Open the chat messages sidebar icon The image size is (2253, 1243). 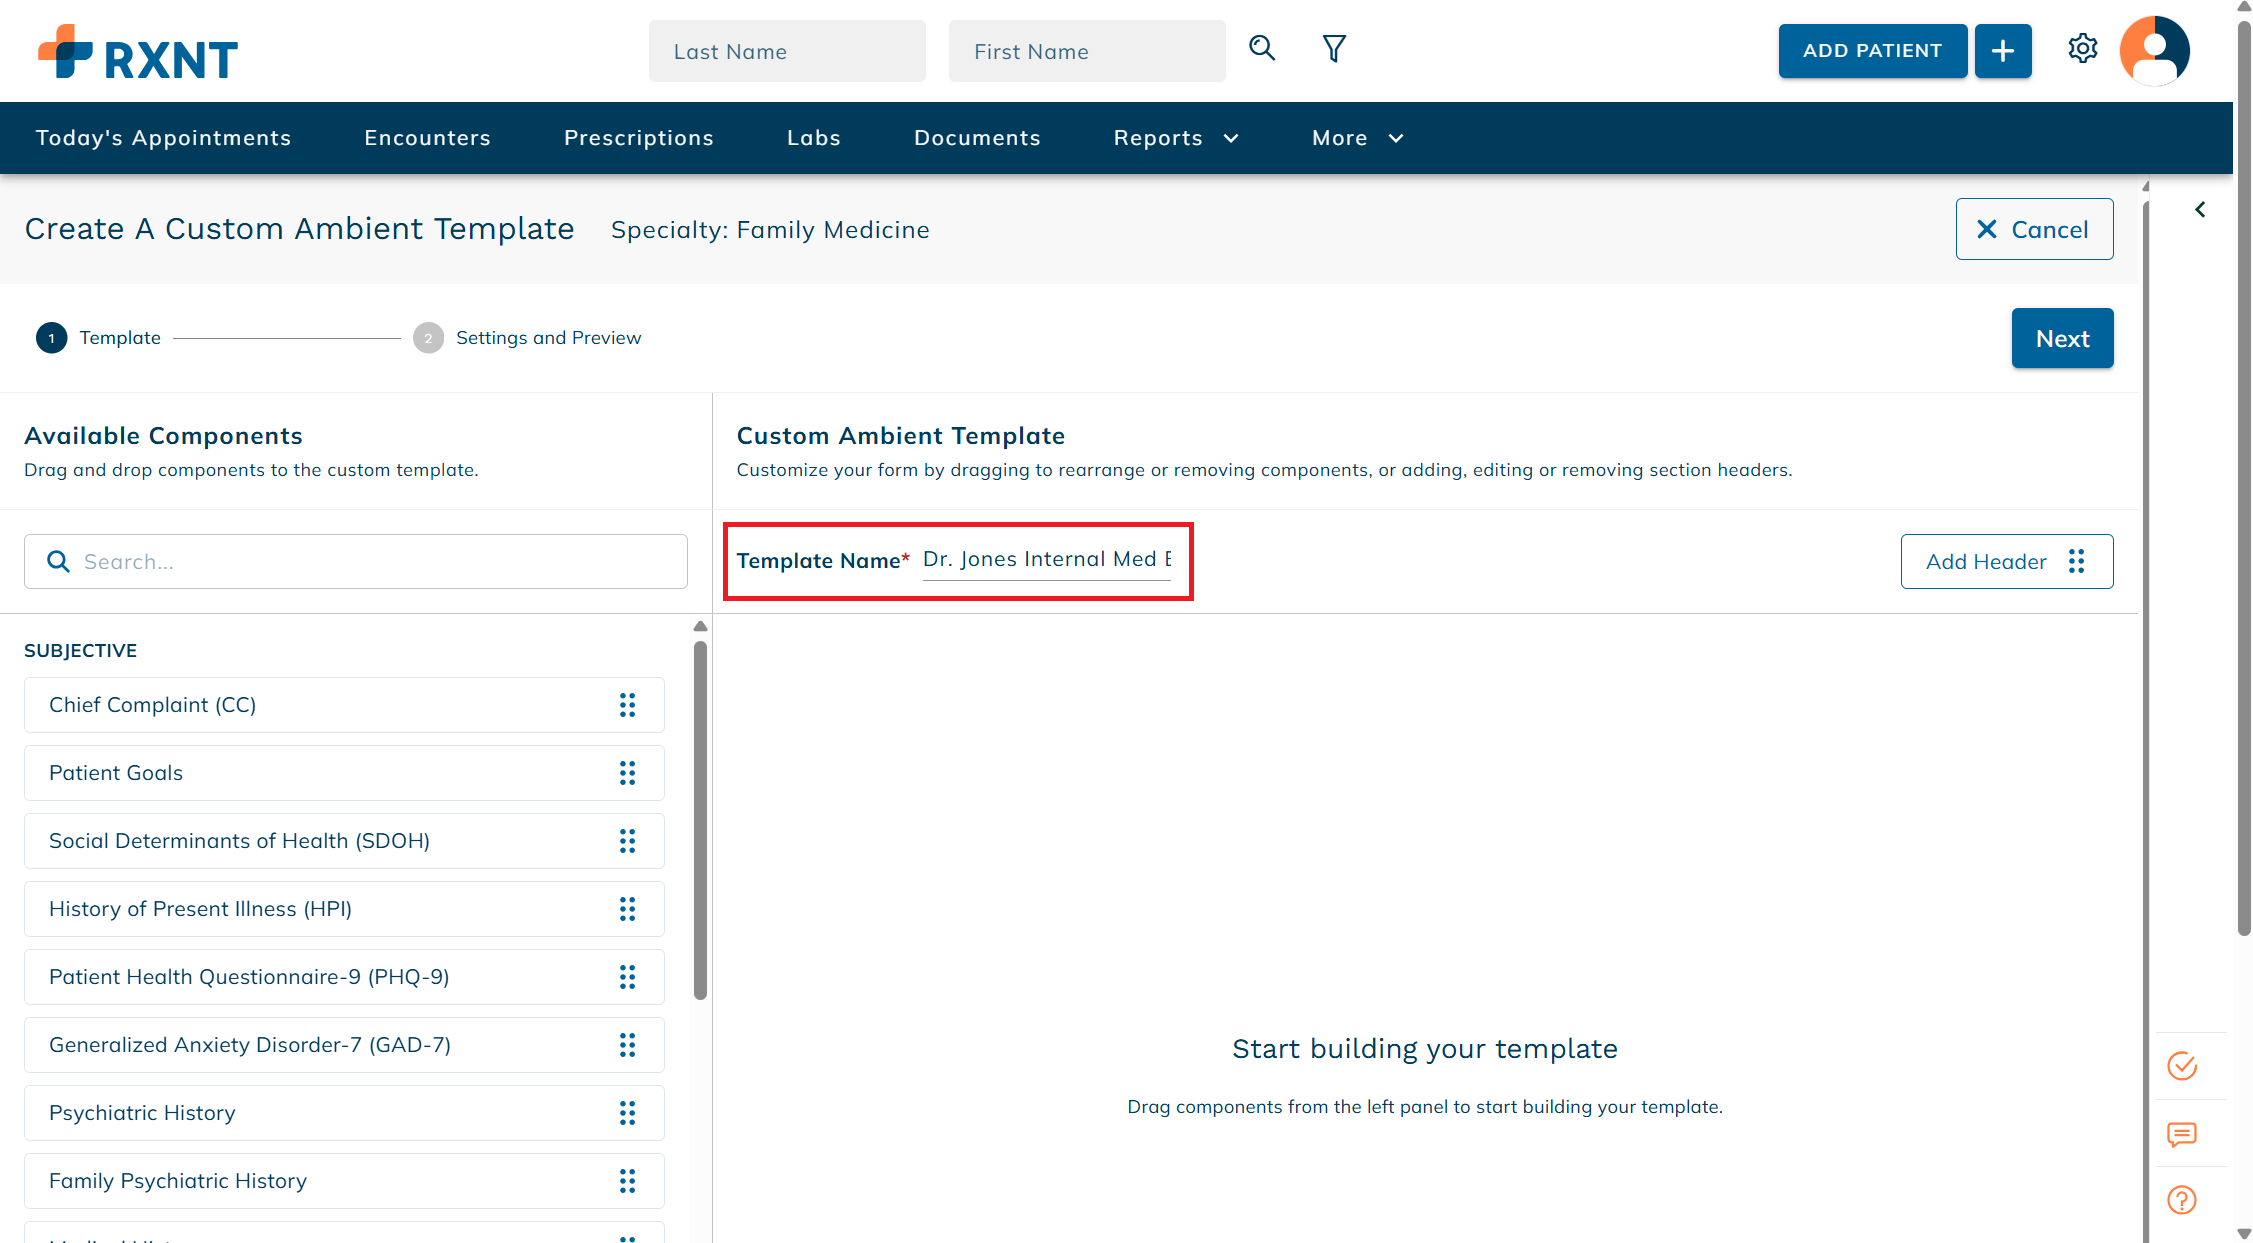2181,1134
